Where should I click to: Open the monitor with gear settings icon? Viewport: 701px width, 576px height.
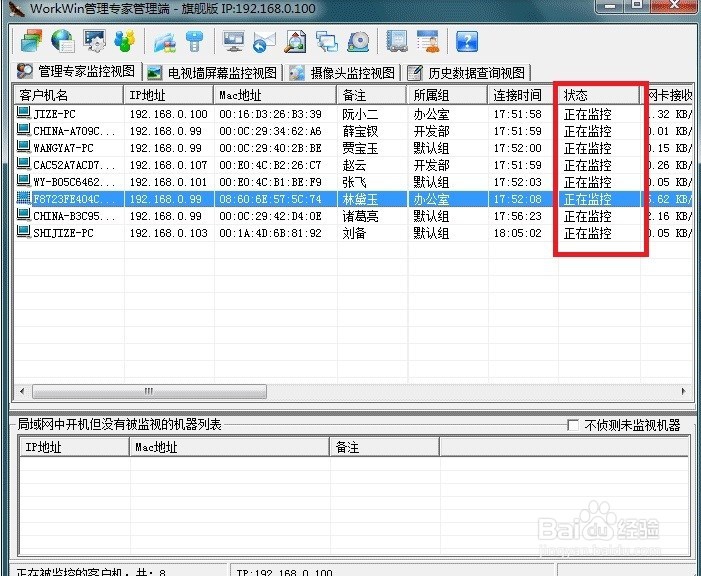pos(94,41)
